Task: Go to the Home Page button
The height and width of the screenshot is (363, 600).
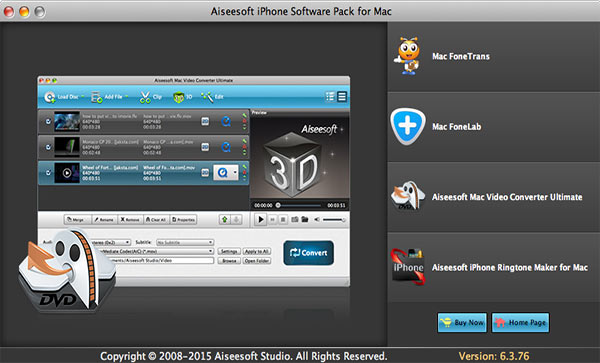Action: click(520, 322)
